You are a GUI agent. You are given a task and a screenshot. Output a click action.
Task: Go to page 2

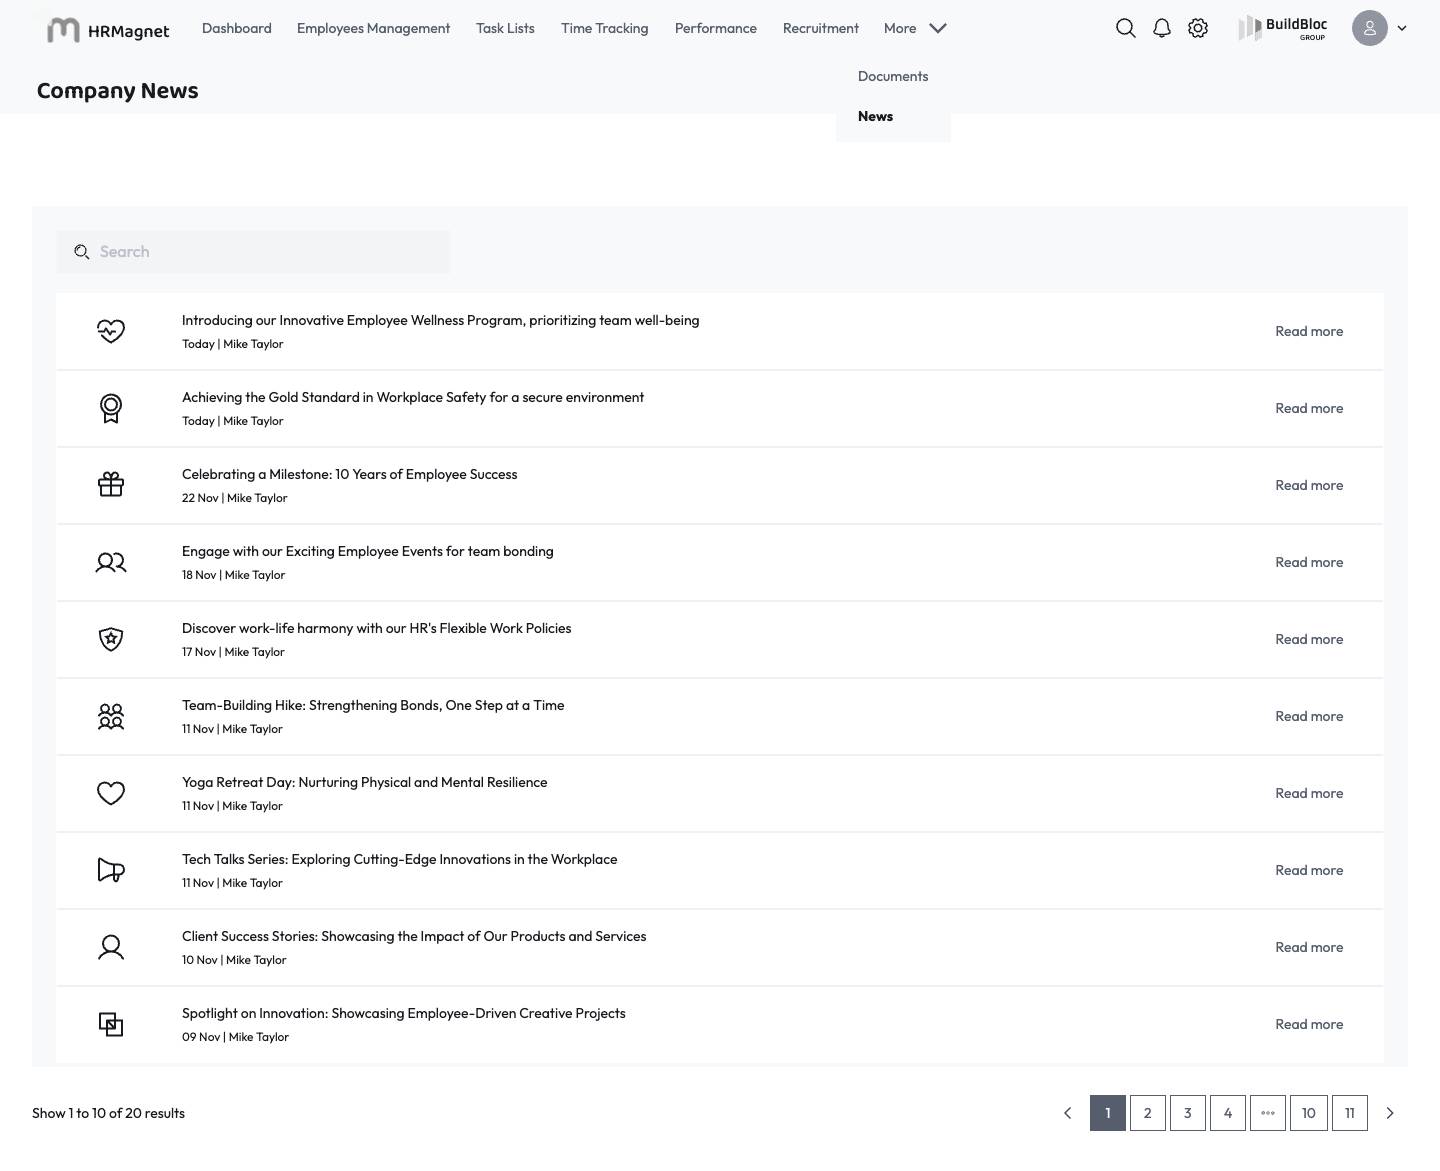click(x=1148, y=1113)
